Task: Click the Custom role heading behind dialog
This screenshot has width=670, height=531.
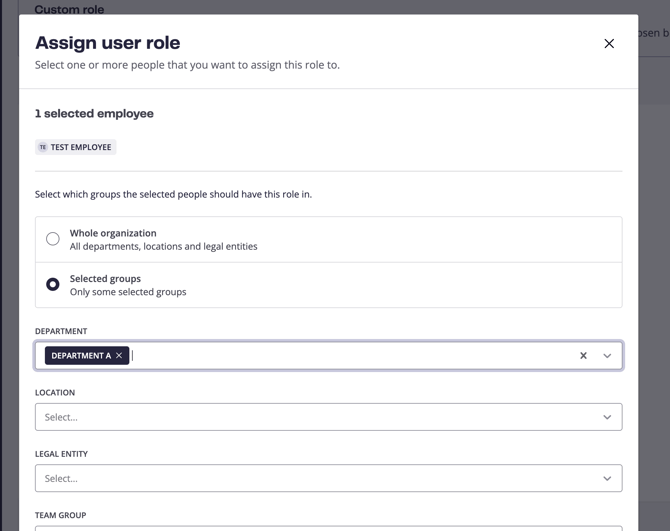Action: pos(69,9)
